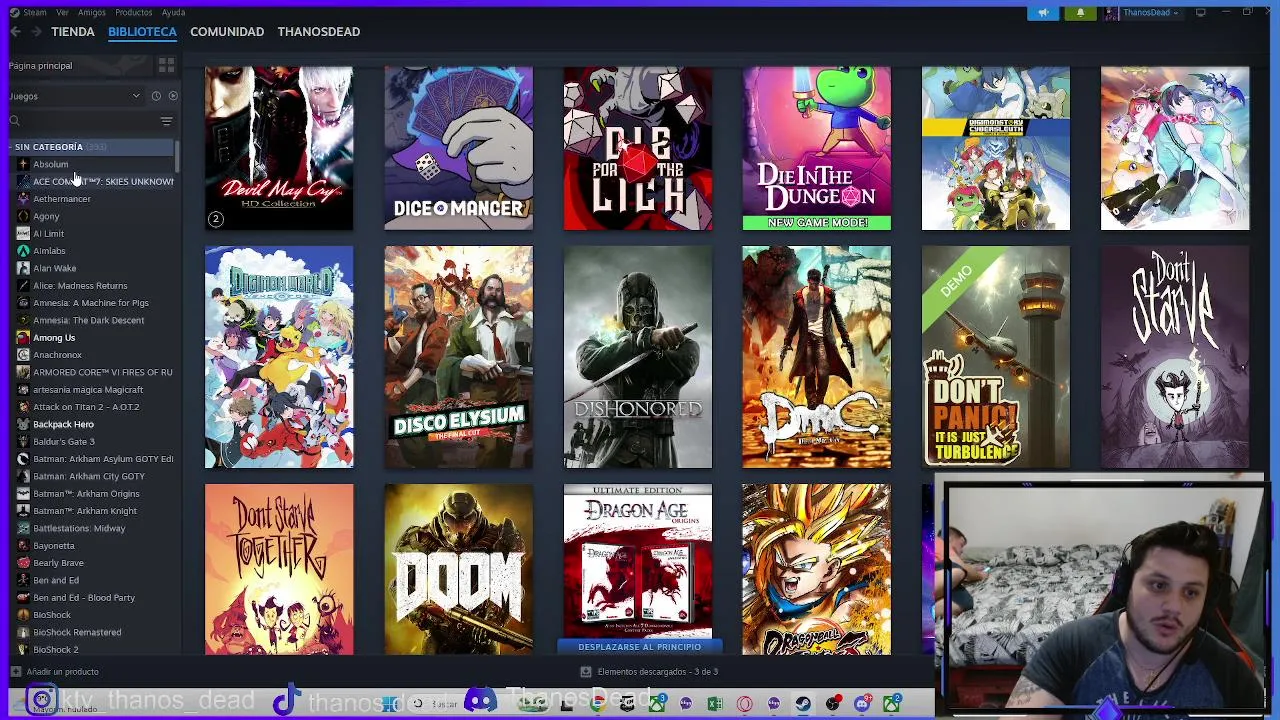
Task: Open the library filter options icon
Action: pyautogui.click(x=166, y=121)
